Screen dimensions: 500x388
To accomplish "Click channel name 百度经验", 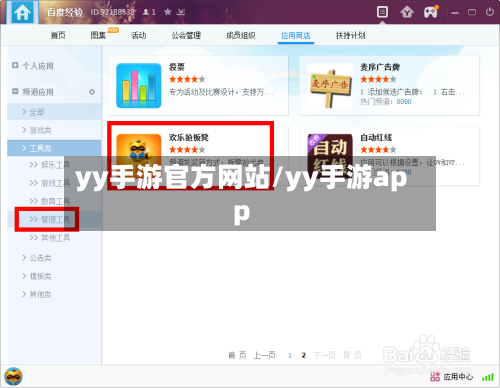I will coord(65,12).
